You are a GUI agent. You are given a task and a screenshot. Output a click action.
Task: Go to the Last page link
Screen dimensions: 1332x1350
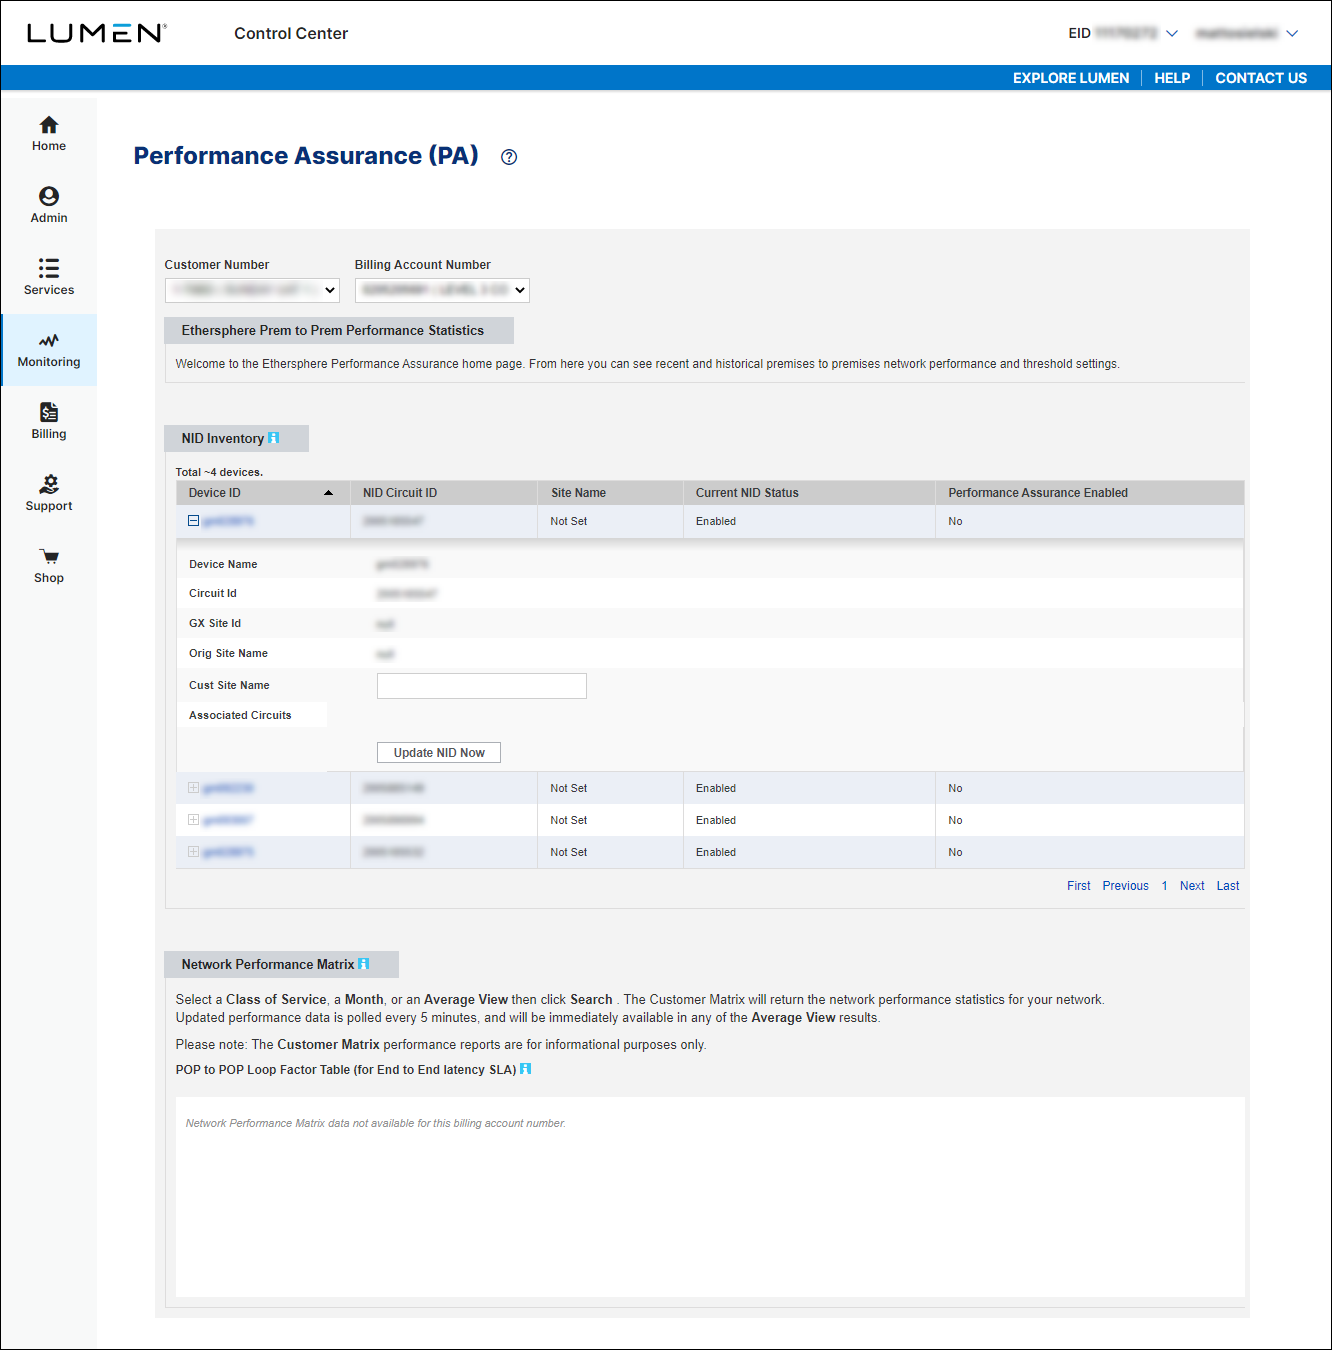[x=1228, y=886]
